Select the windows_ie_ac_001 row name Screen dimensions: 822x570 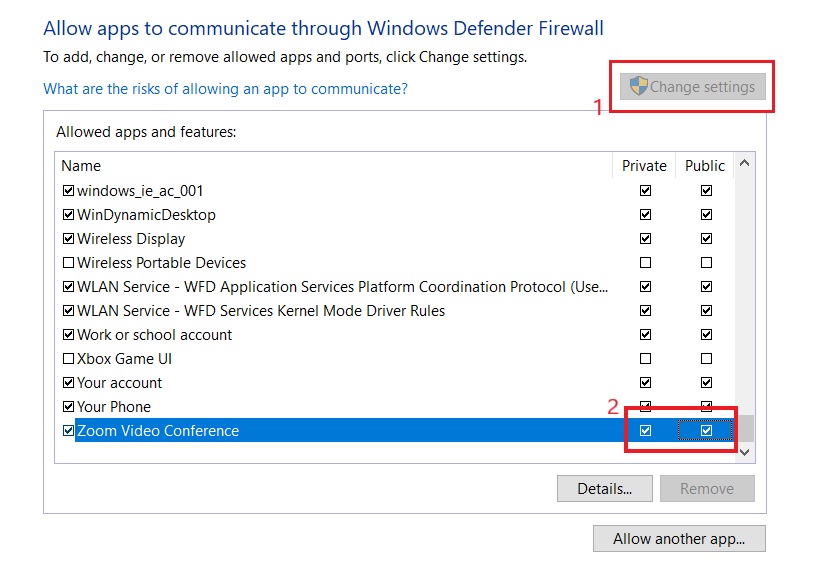140,190
